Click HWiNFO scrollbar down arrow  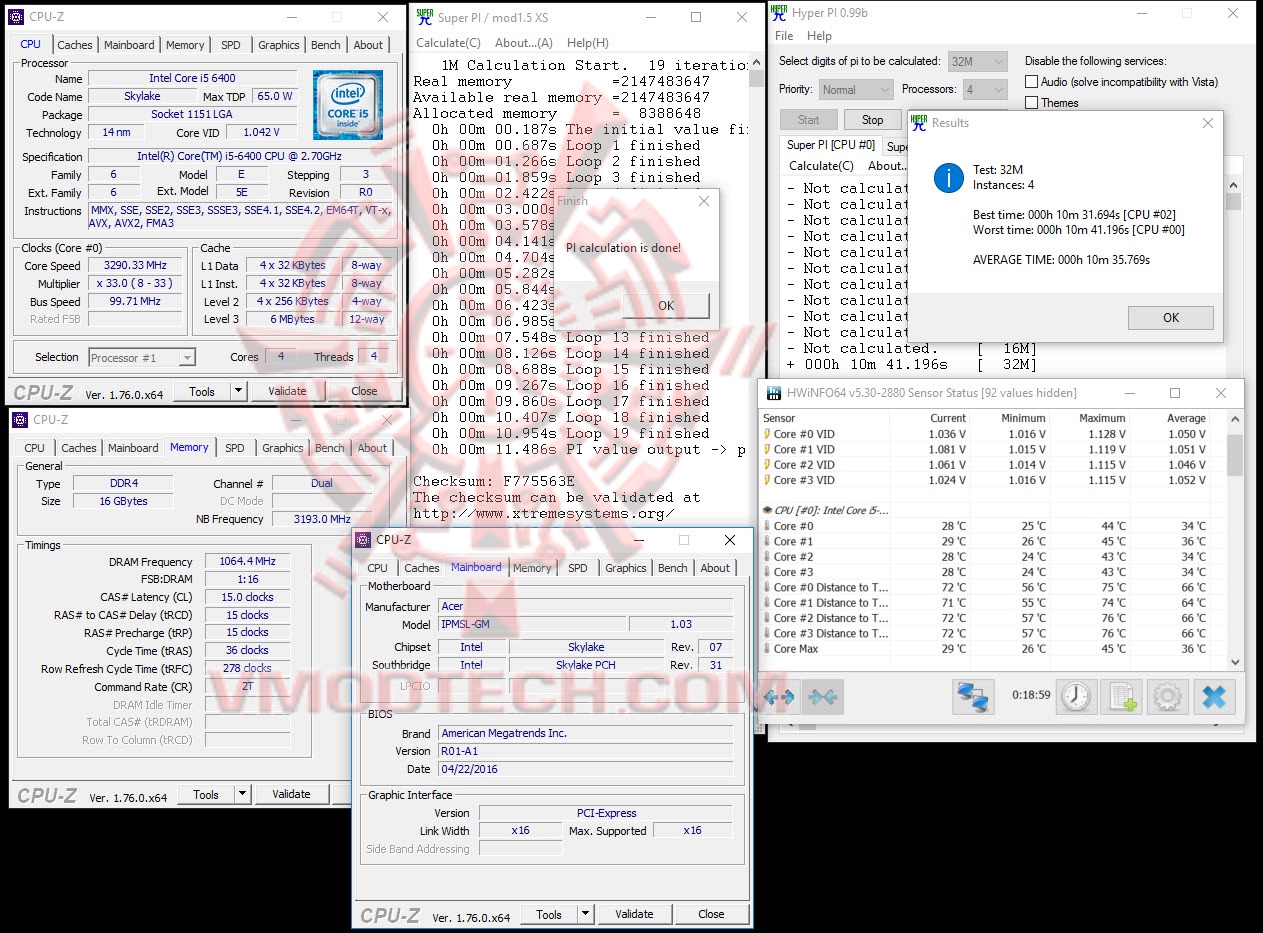point(1235,662)
